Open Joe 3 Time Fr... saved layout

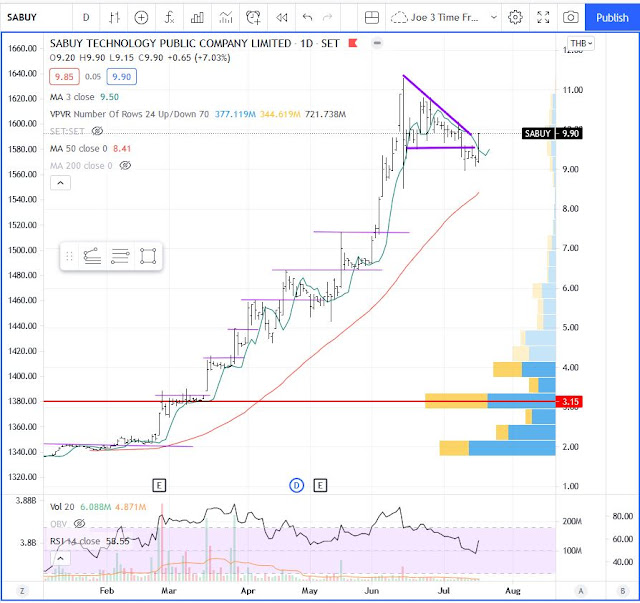click(434, 18)
